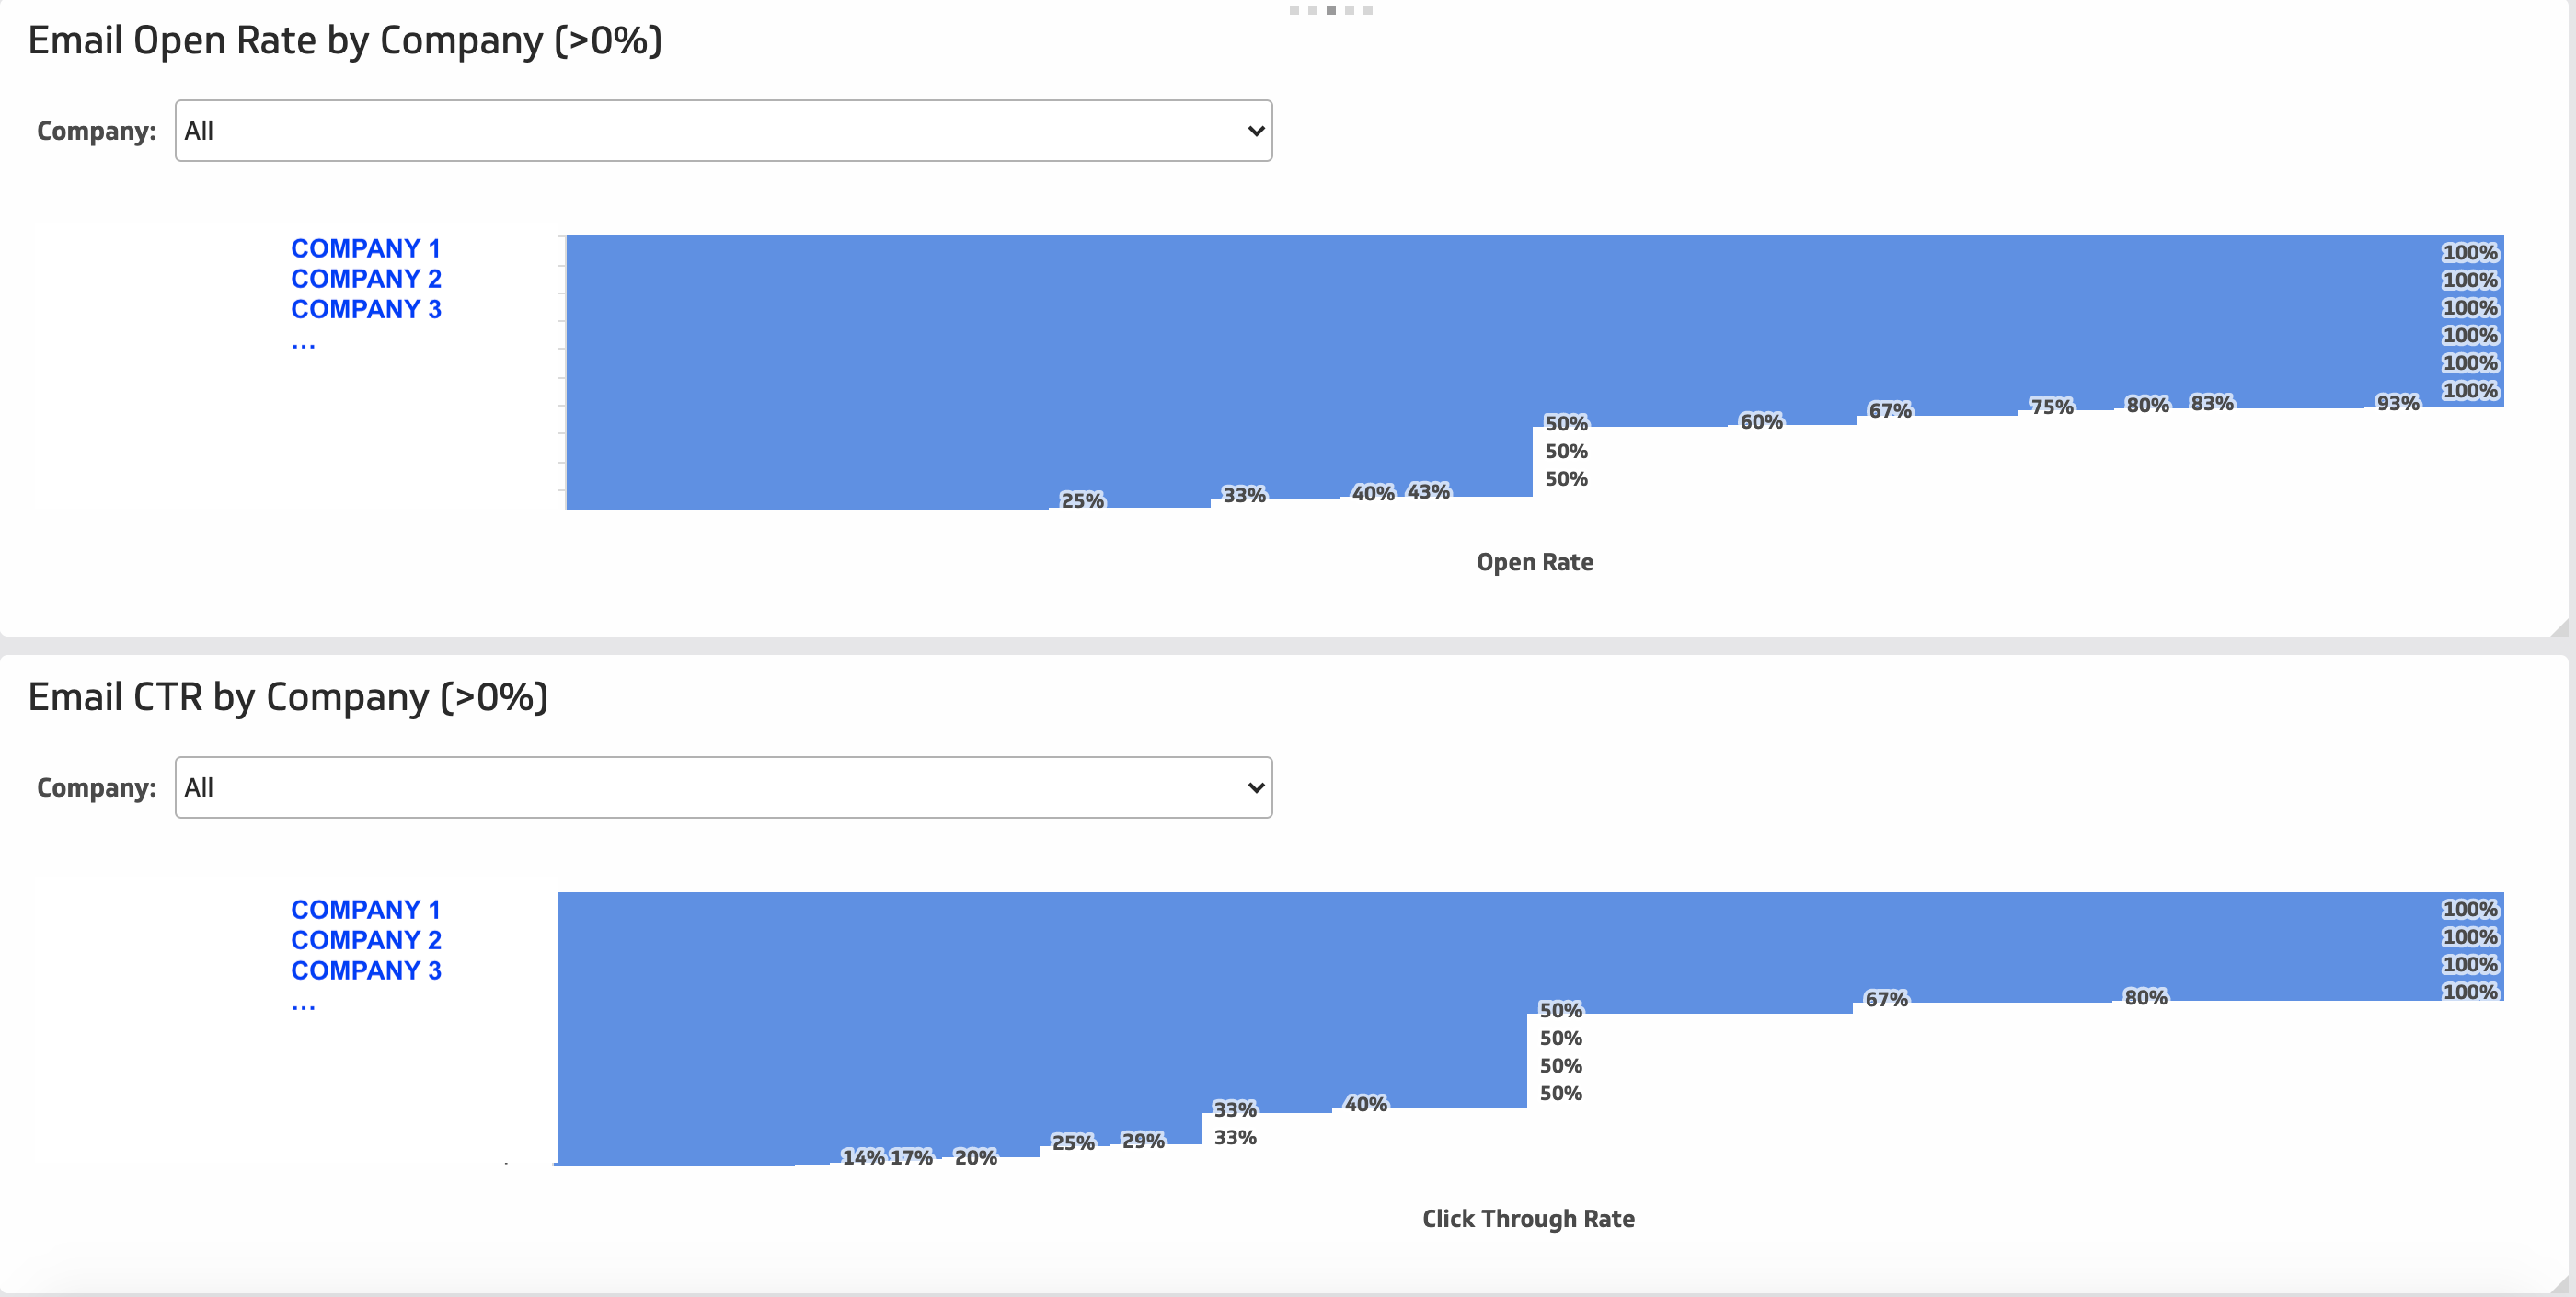Select the 29% bar label in CTR chart

pyautogui.click(x=1143, y=1141)
